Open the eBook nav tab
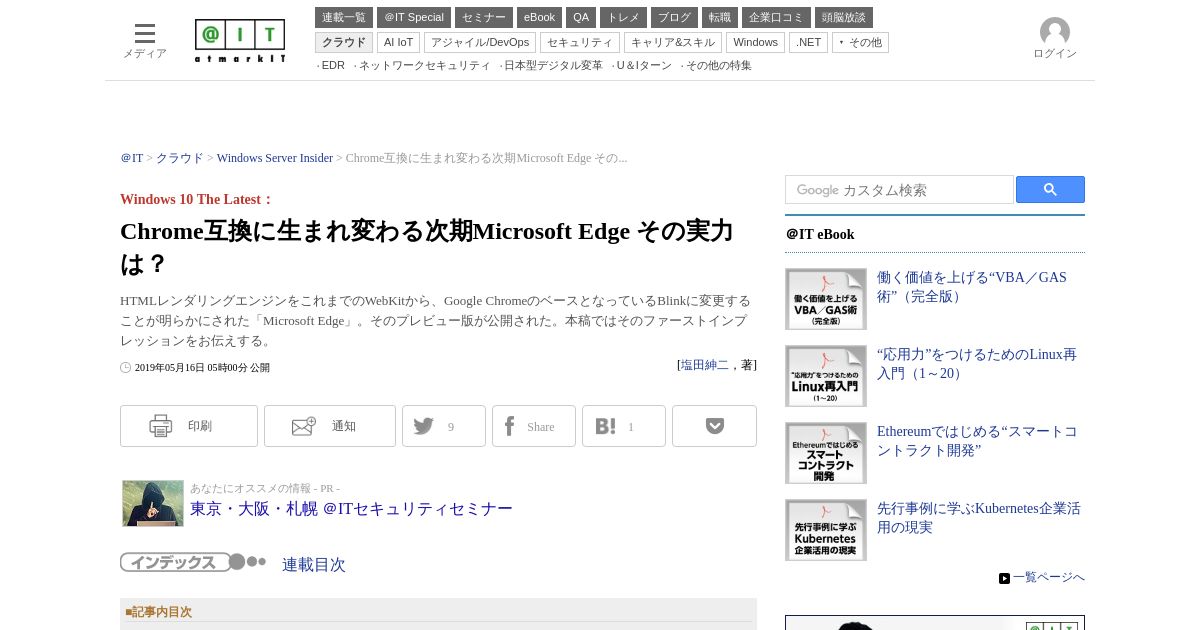 tap(539, 17)
